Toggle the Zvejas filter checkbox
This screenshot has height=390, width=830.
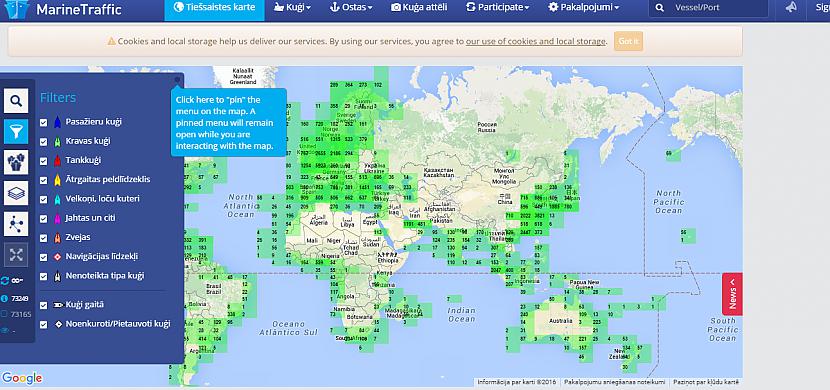(x=43, y=238)
